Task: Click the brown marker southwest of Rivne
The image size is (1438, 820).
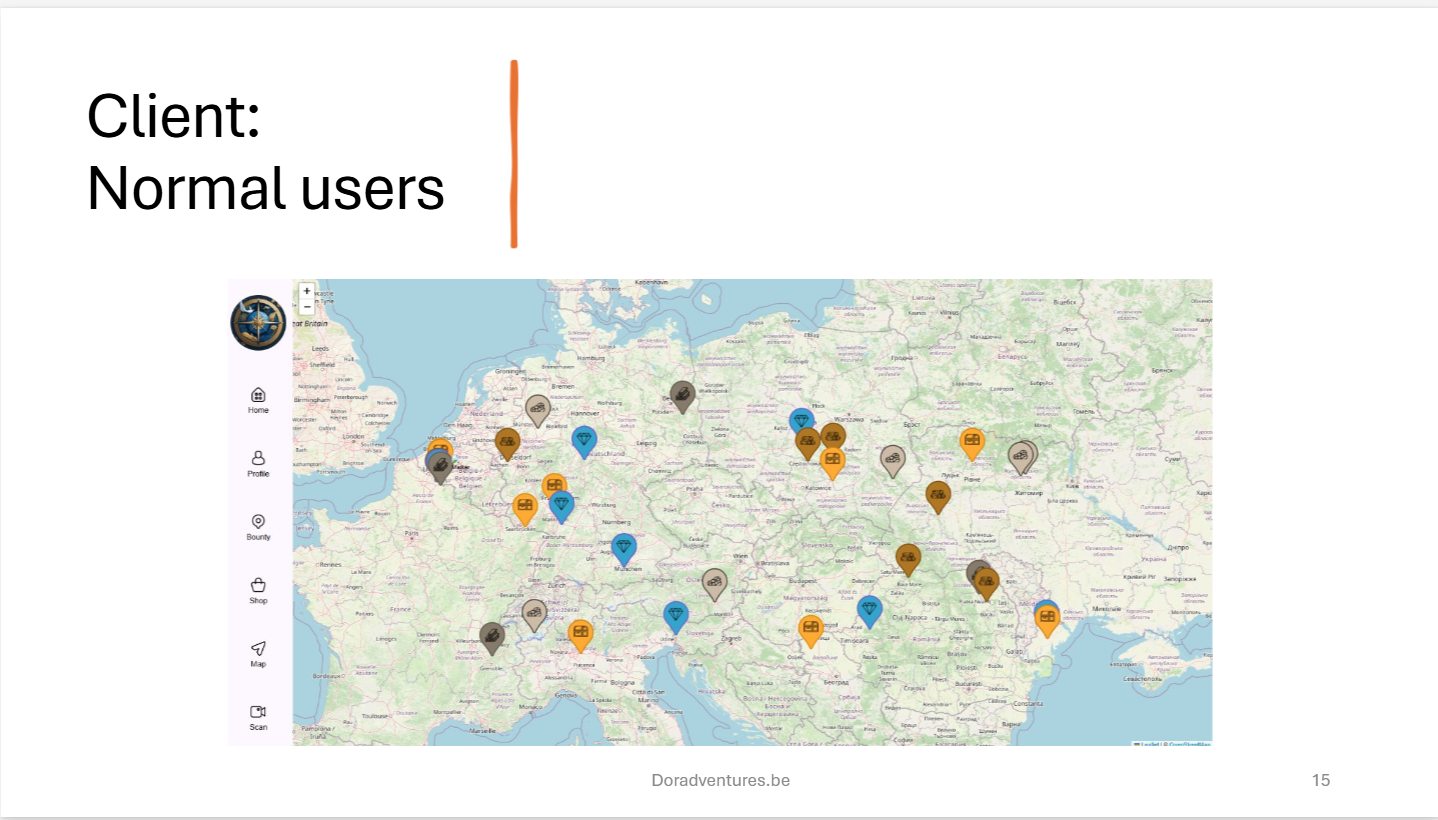Action: (x=938, y=496)
